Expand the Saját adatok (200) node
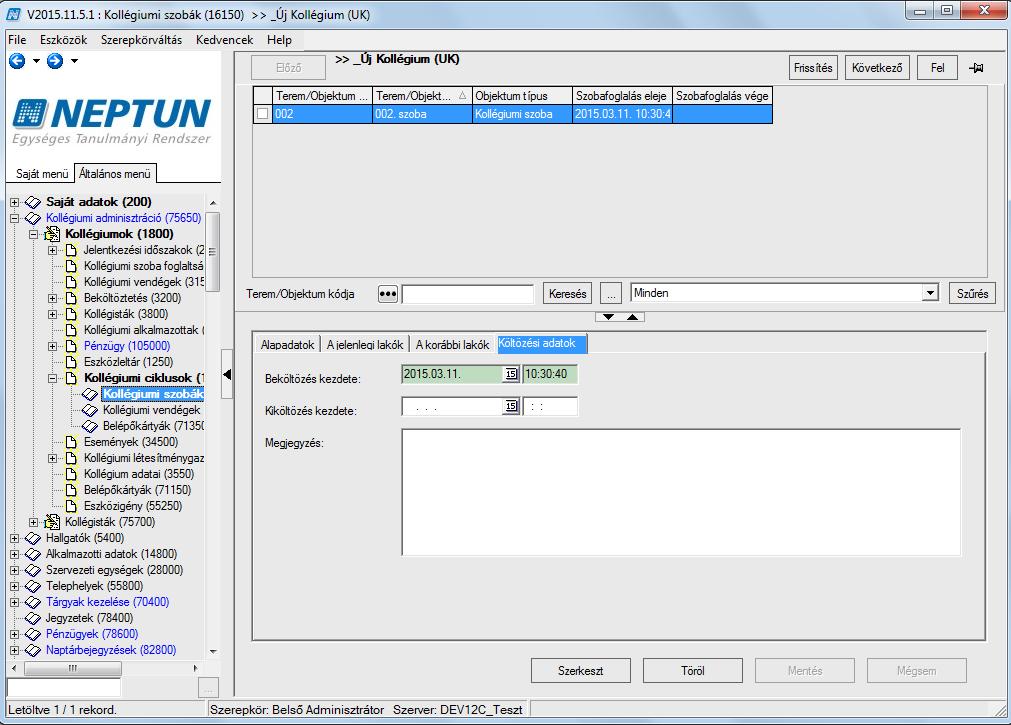1011x725 pixels. (x=14, y=202)
